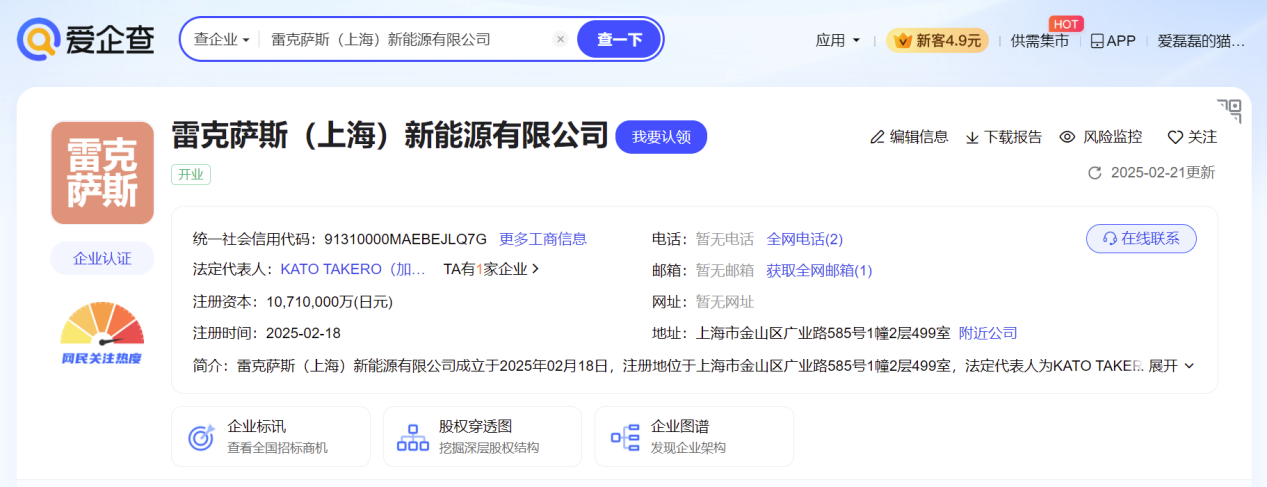Open the QR code icon in corner

pos(1228,111)
